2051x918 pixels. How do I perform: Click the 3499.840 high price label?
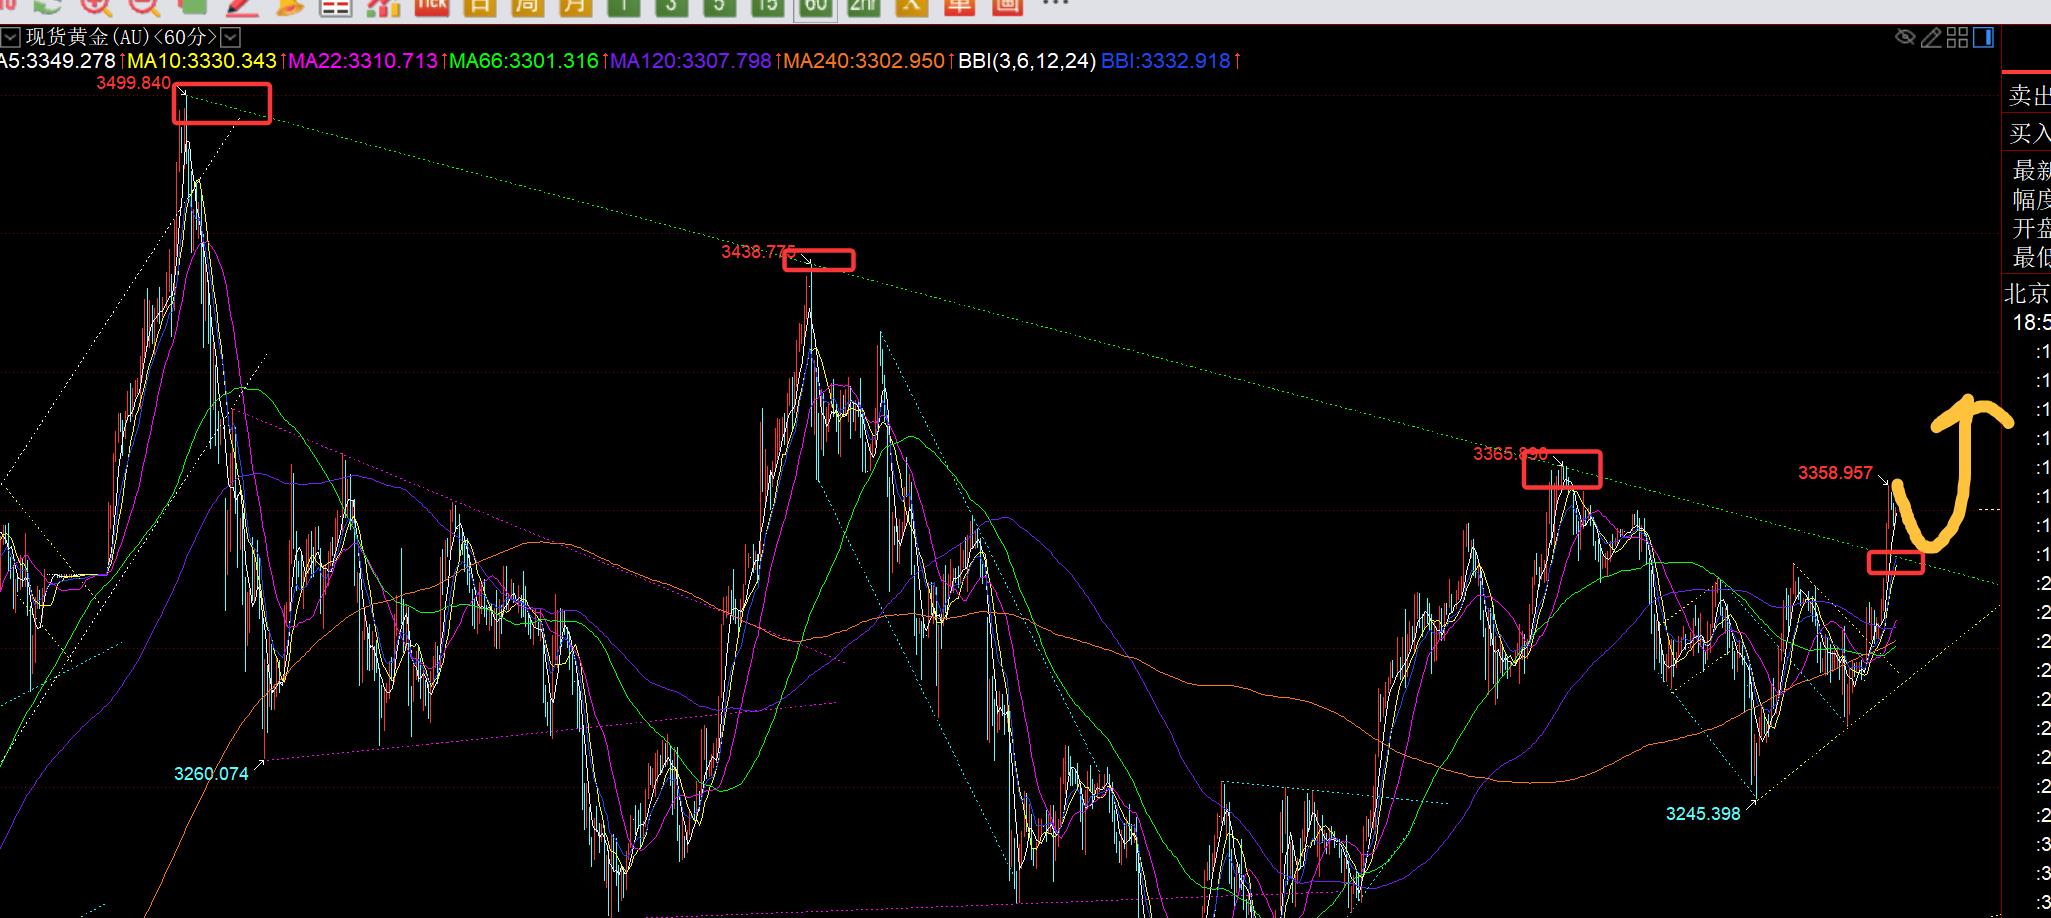(133, 83)
